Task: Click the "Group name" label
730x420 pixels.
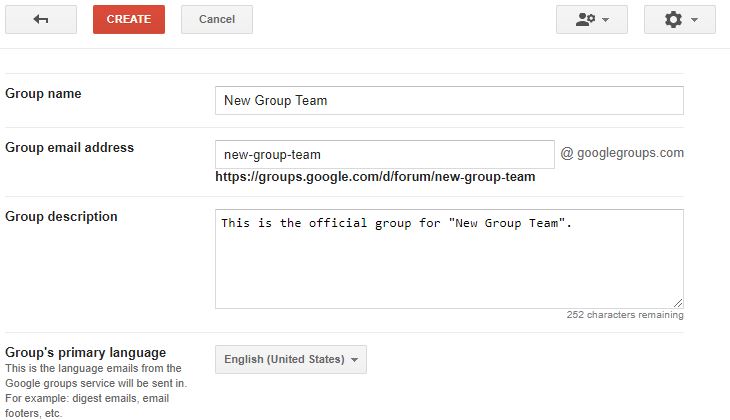Action: tap(43, 94)
